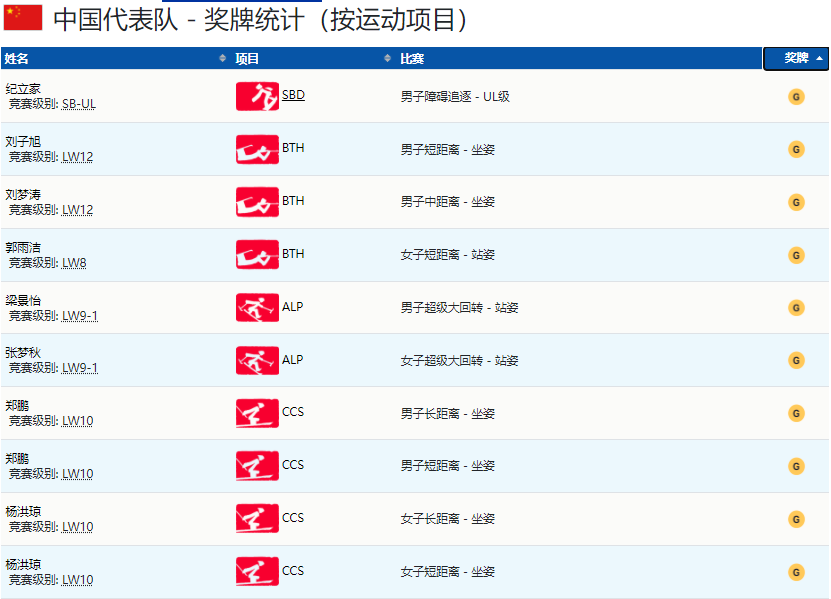Select the ALP icon in 张梦秋's row
The image size is (831, 599).
[257, 360]
